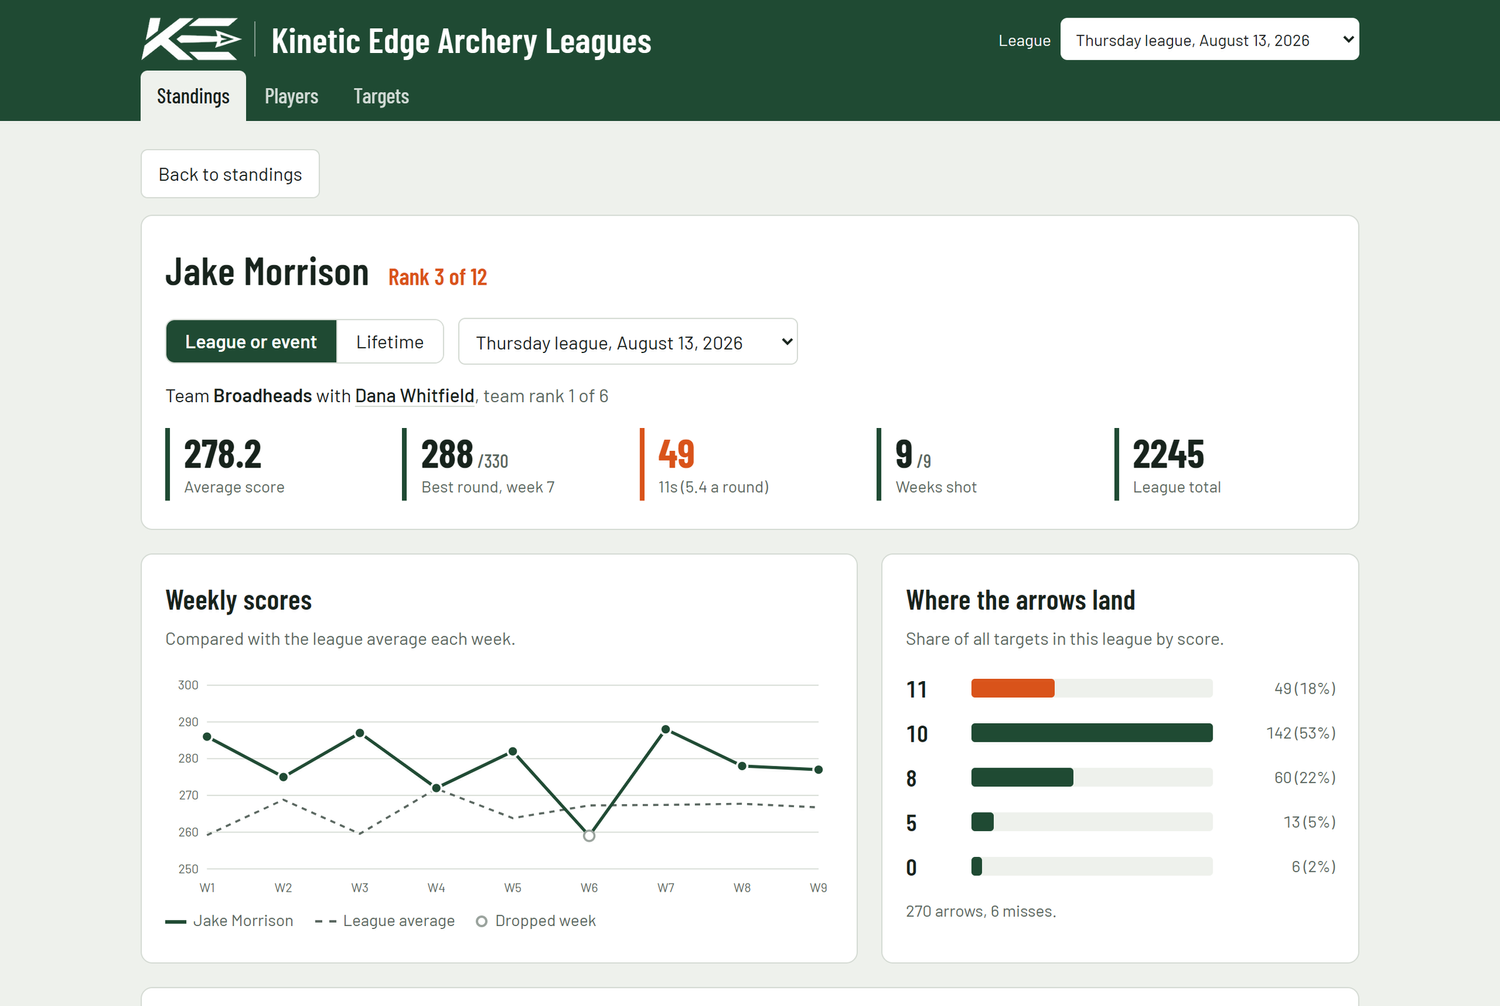Click the bar for score 5
1500x1006 pixels.
982,822
